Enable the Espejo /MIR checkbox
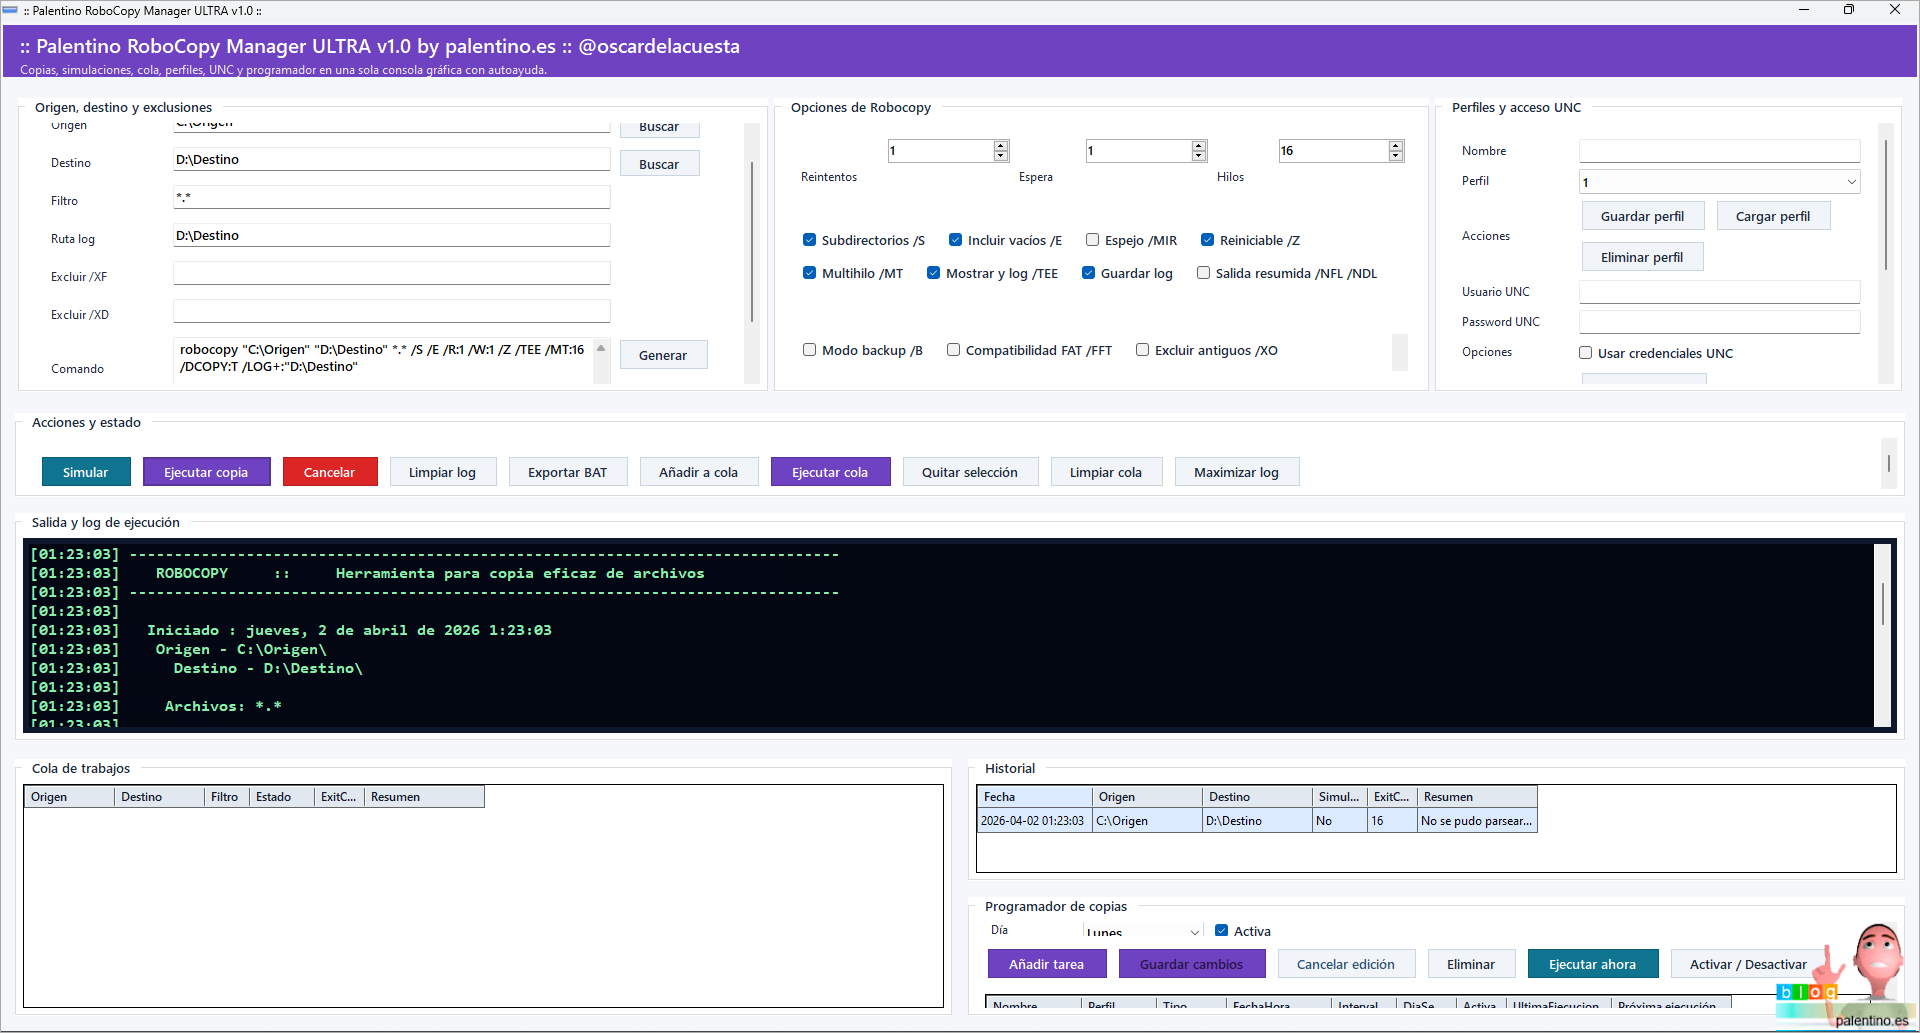Viewport: 1920px width, 1033px height. click(1093, 240)
